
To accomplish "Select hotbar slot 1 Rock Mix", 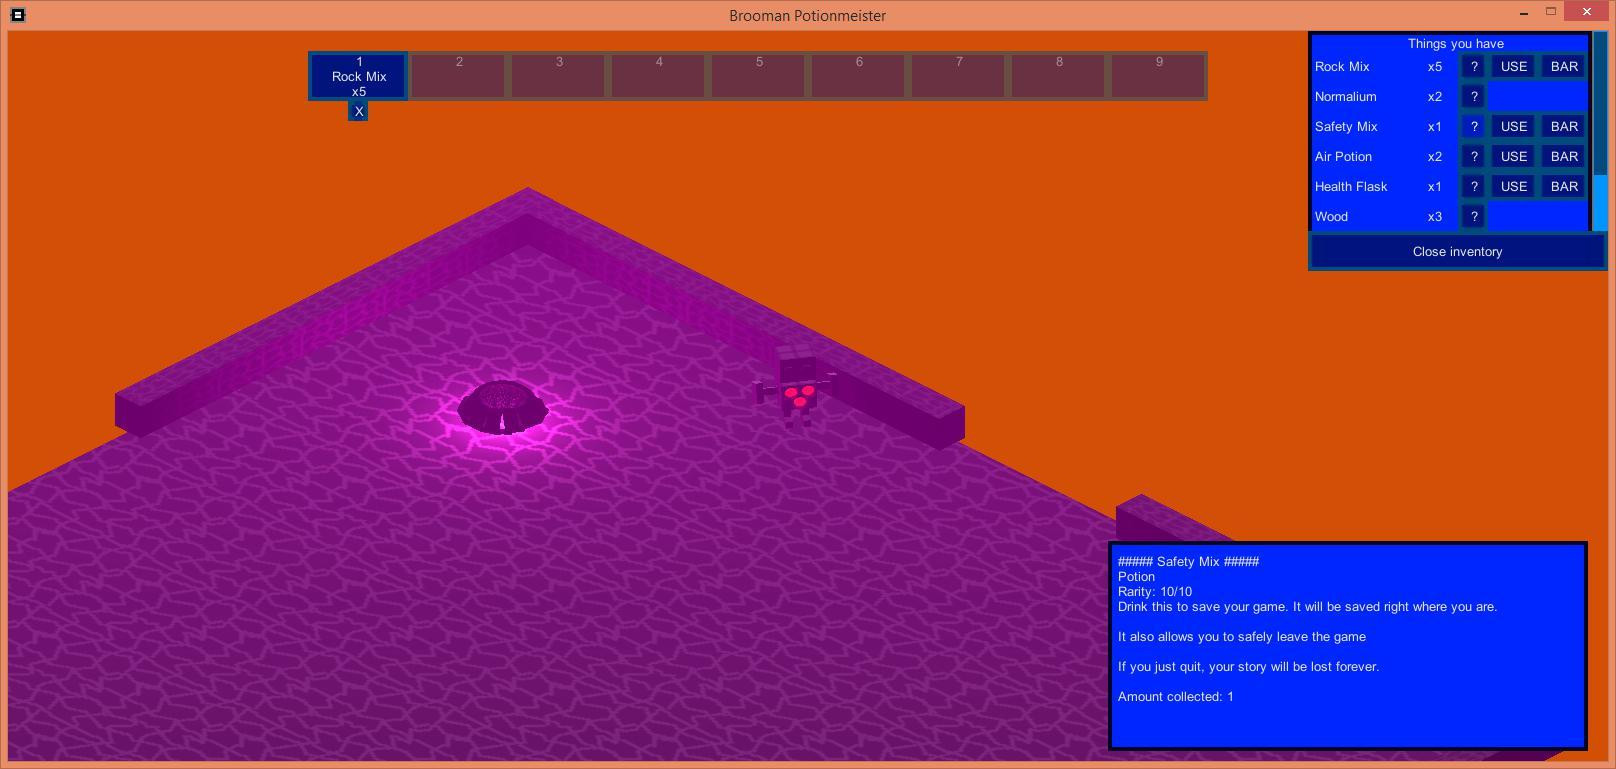I will pyautogui.click(x=358, y=76).
